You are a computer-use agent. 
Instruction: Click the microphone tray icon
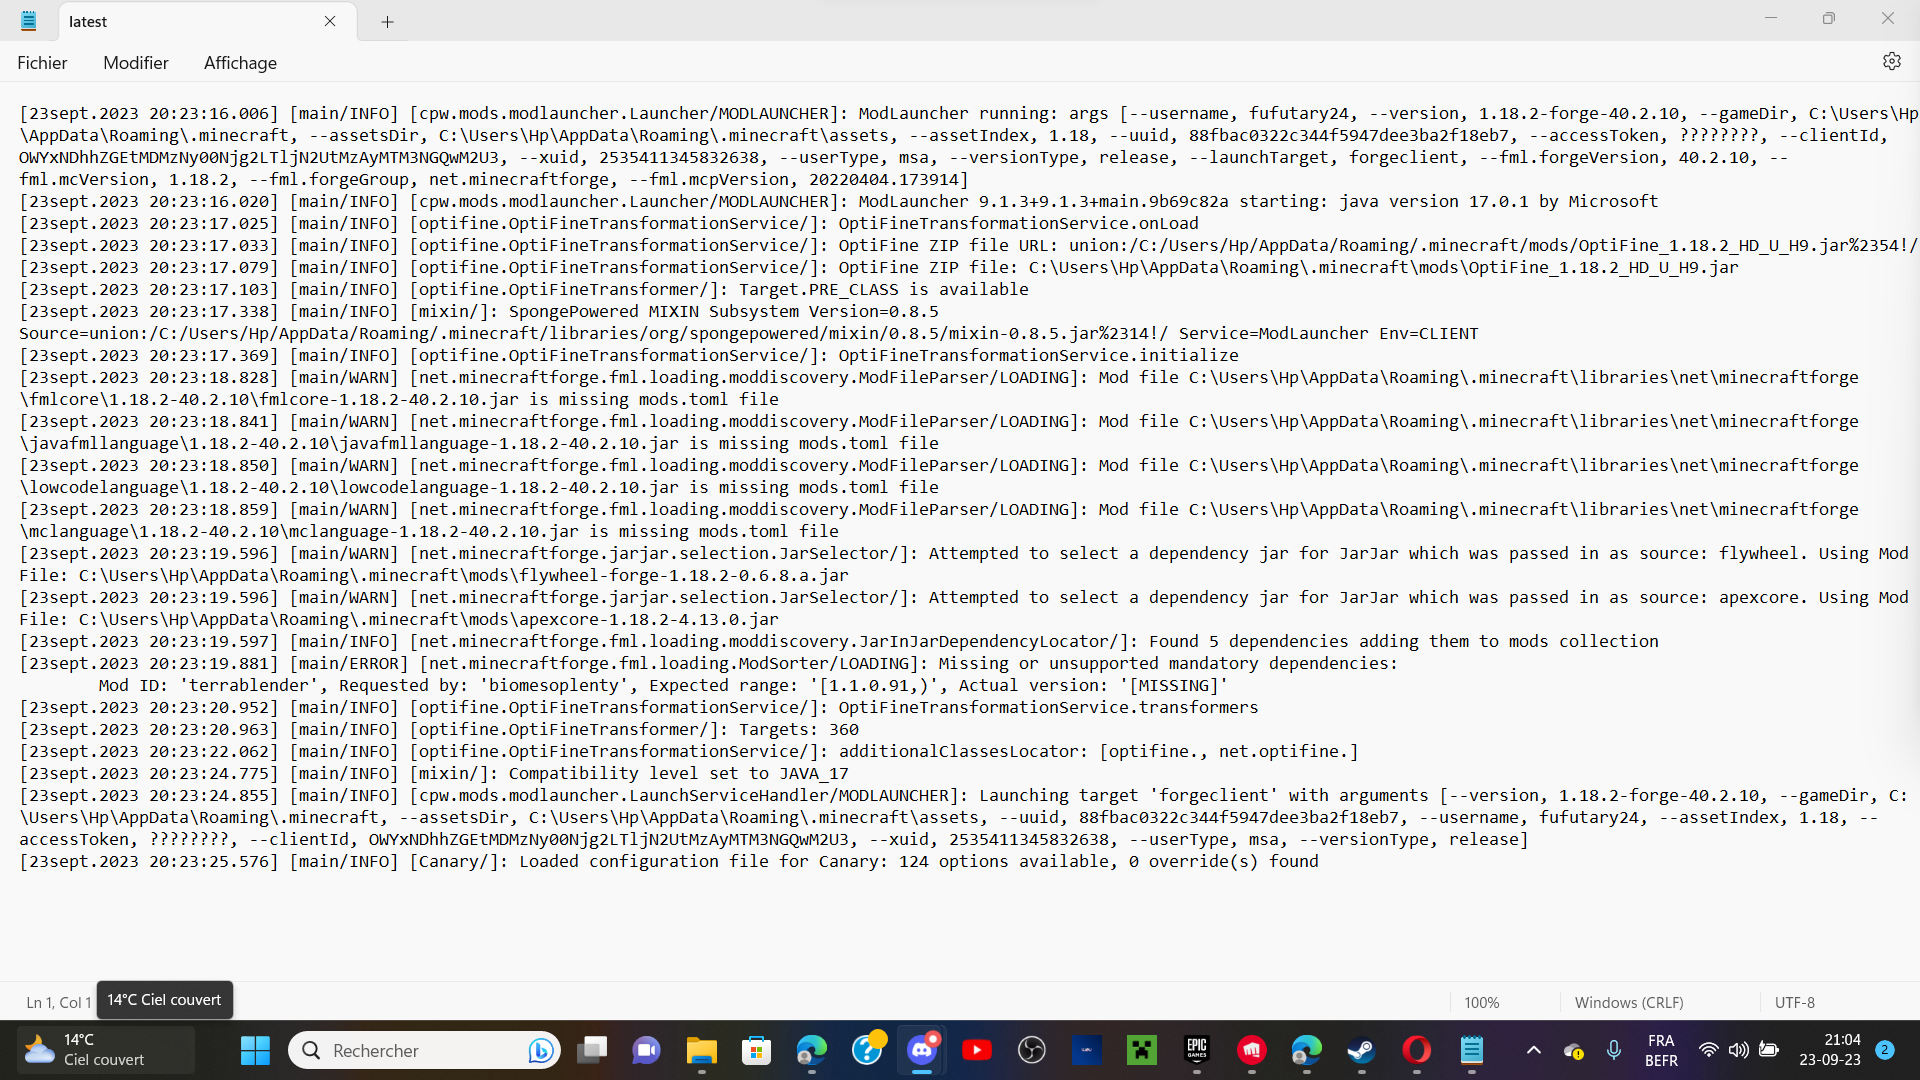(1614, 1050)
